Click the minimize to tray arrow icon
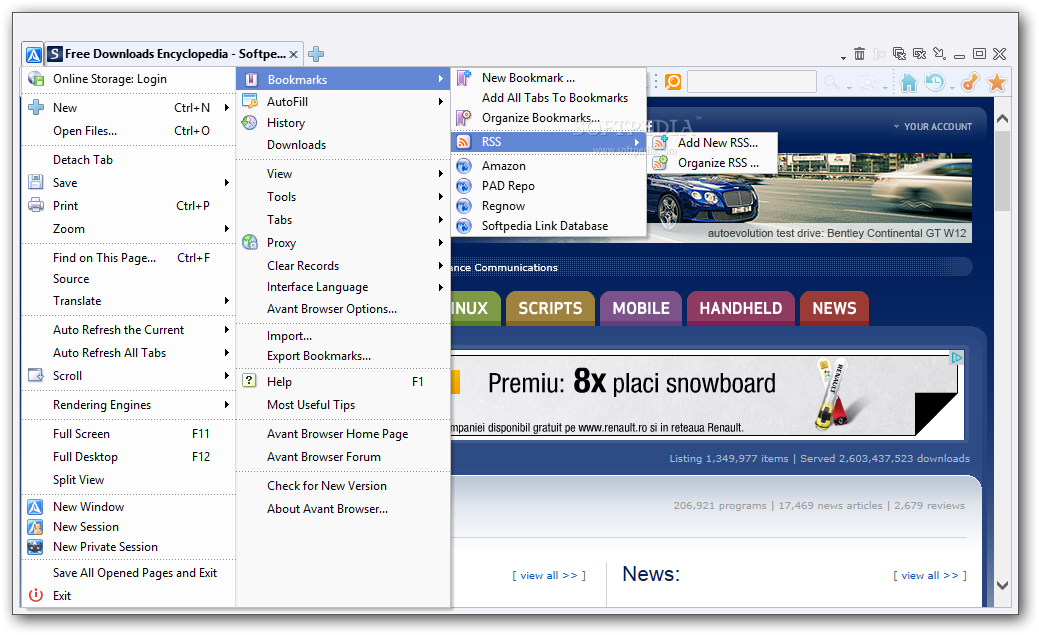This screenshot has width=1039, height=635. coord(940,54)
